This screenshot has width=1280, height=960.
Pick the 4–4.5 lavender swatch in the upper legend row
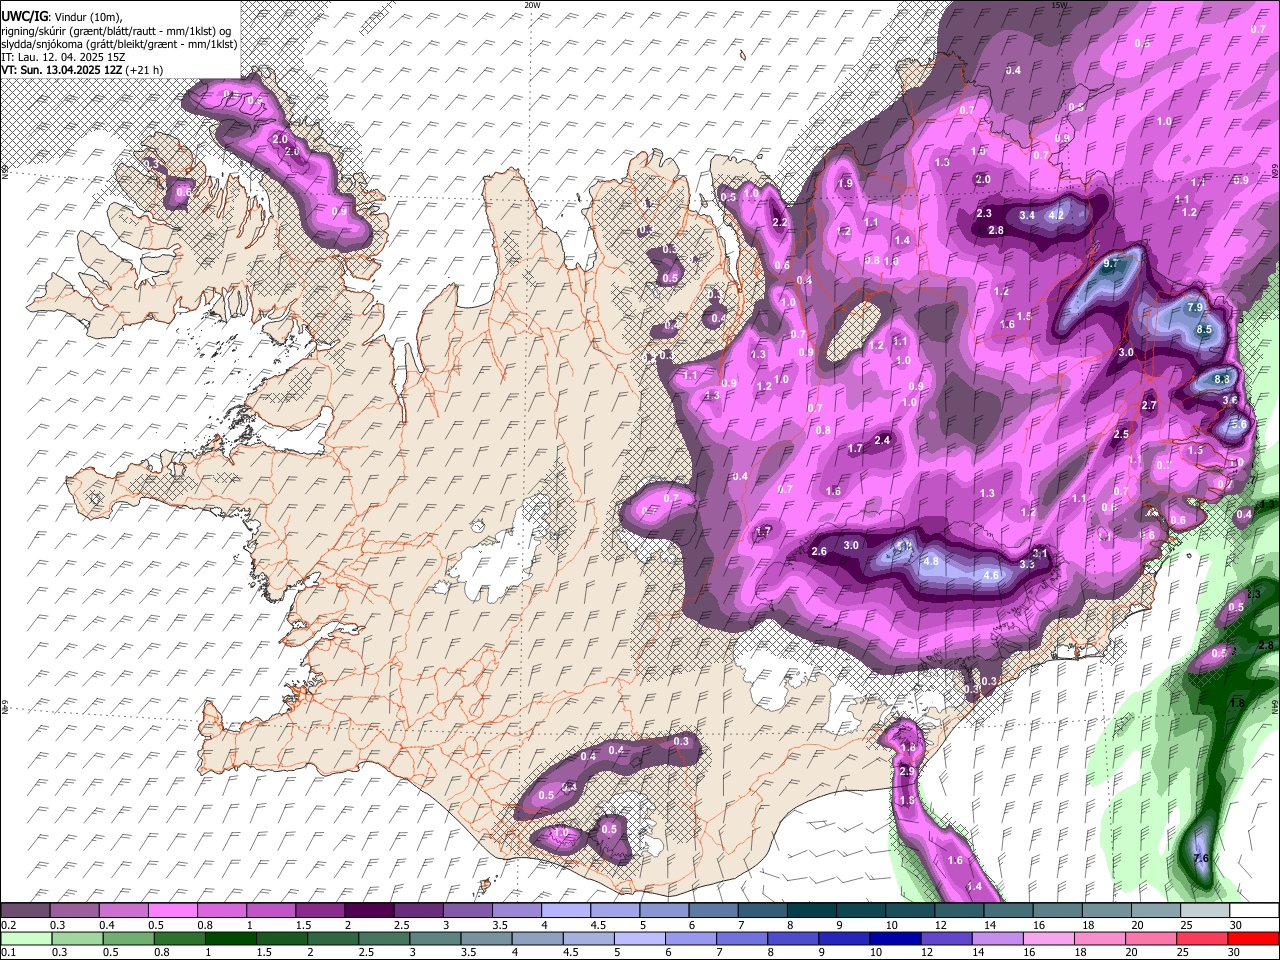pos(566,911)
